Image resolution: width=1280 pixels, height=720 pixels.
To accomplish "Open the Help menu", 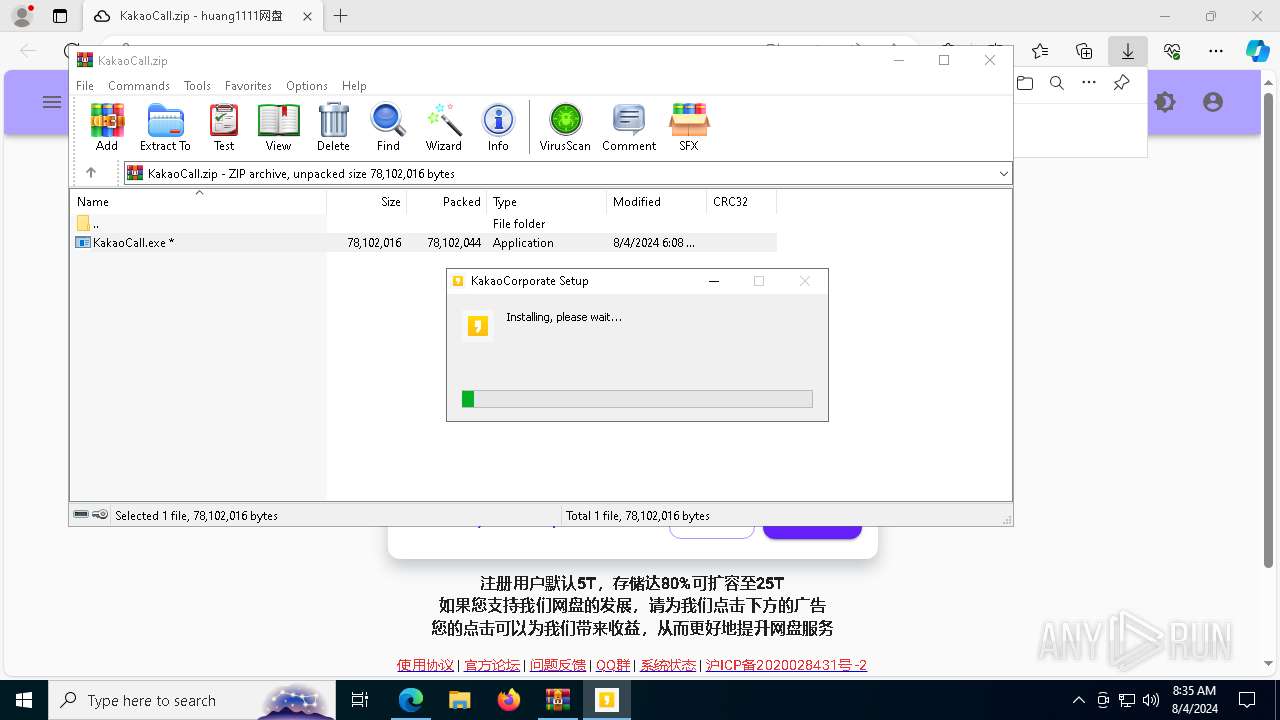I will (354, 86).
